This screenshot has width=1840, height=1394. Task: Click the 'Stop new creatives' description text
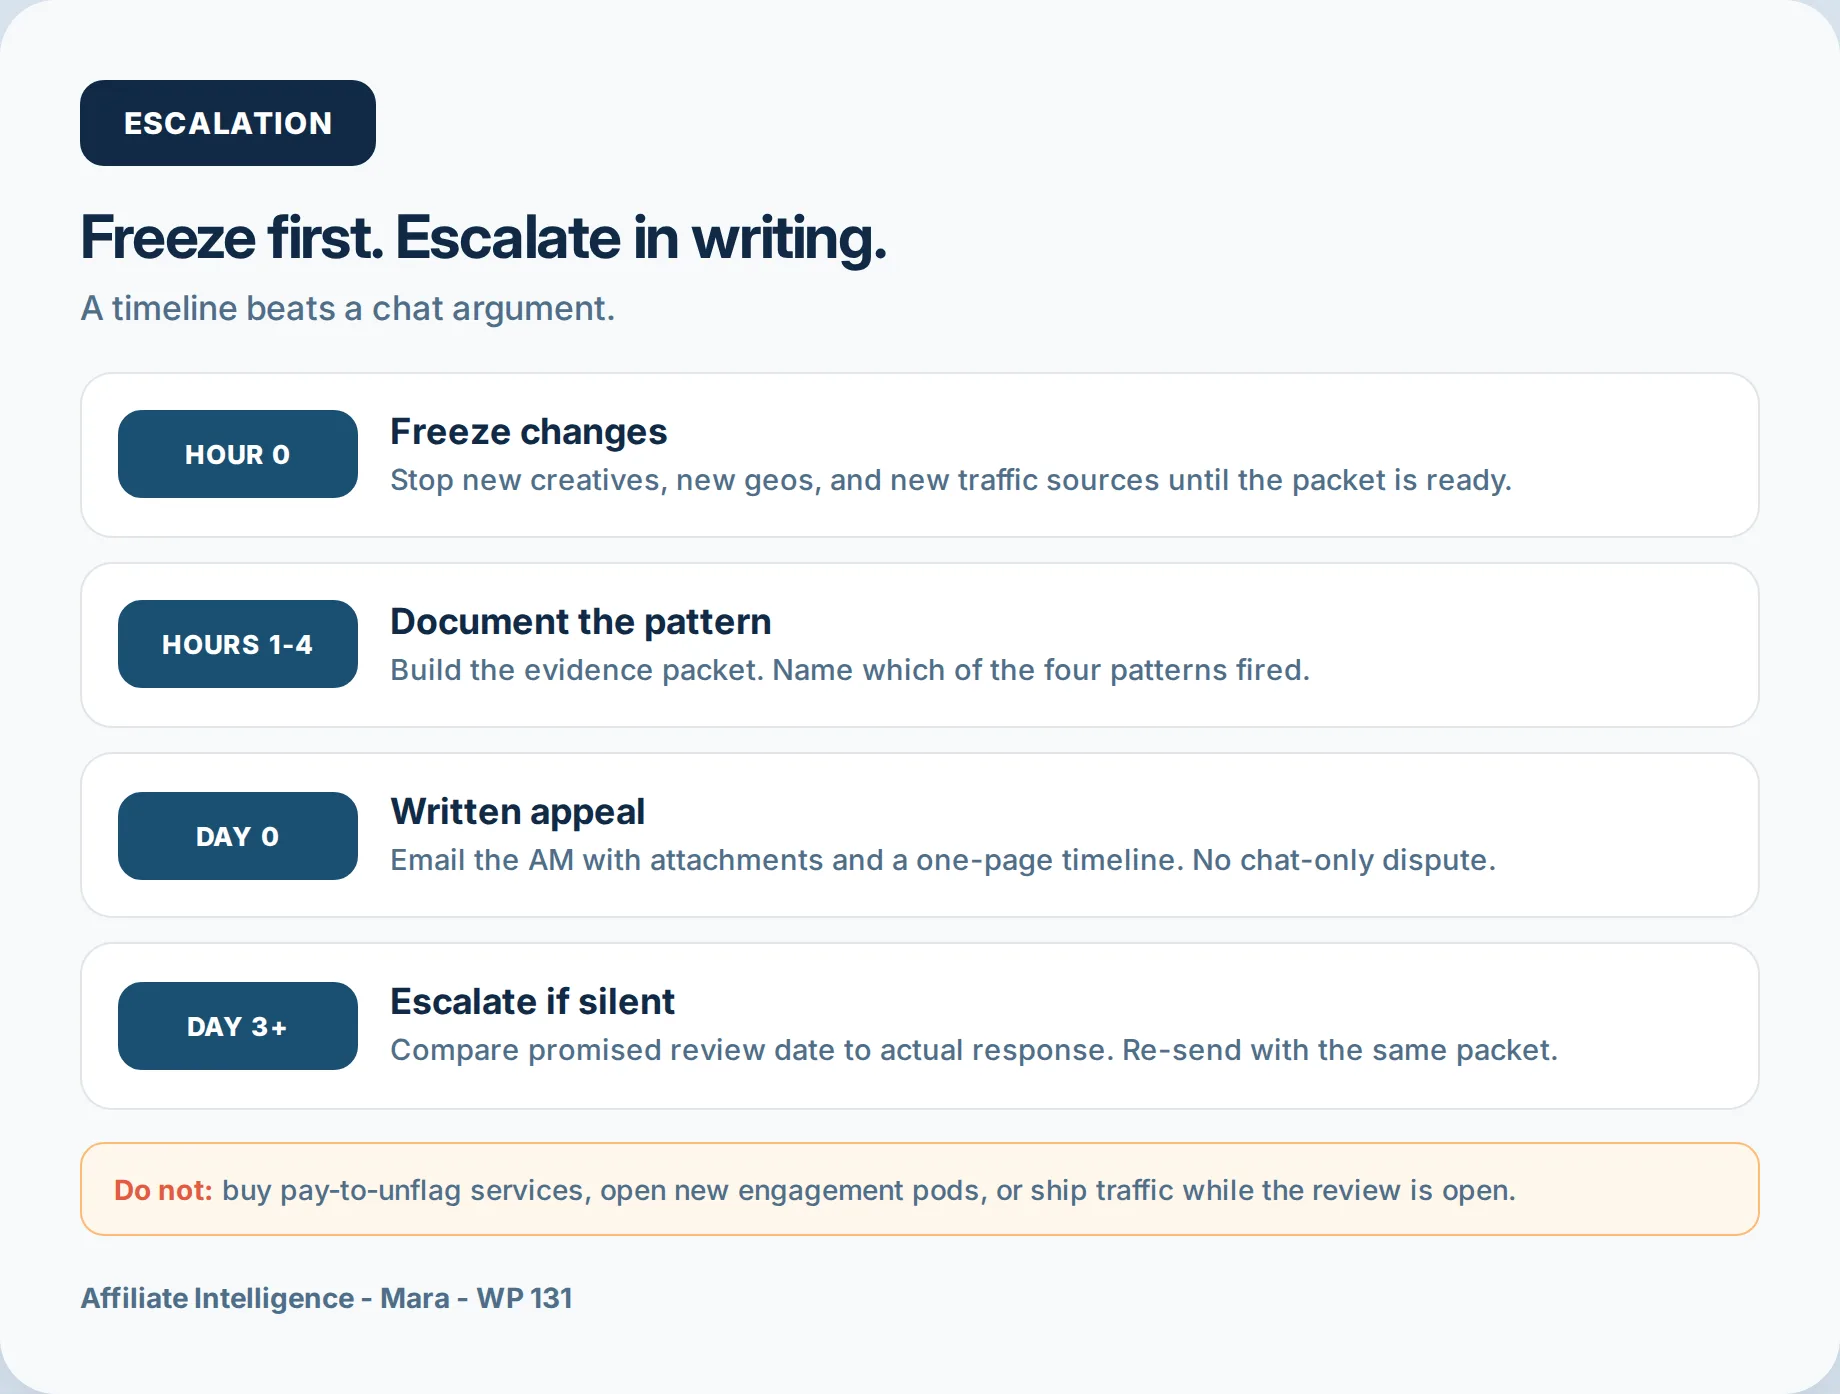[950, 480]
